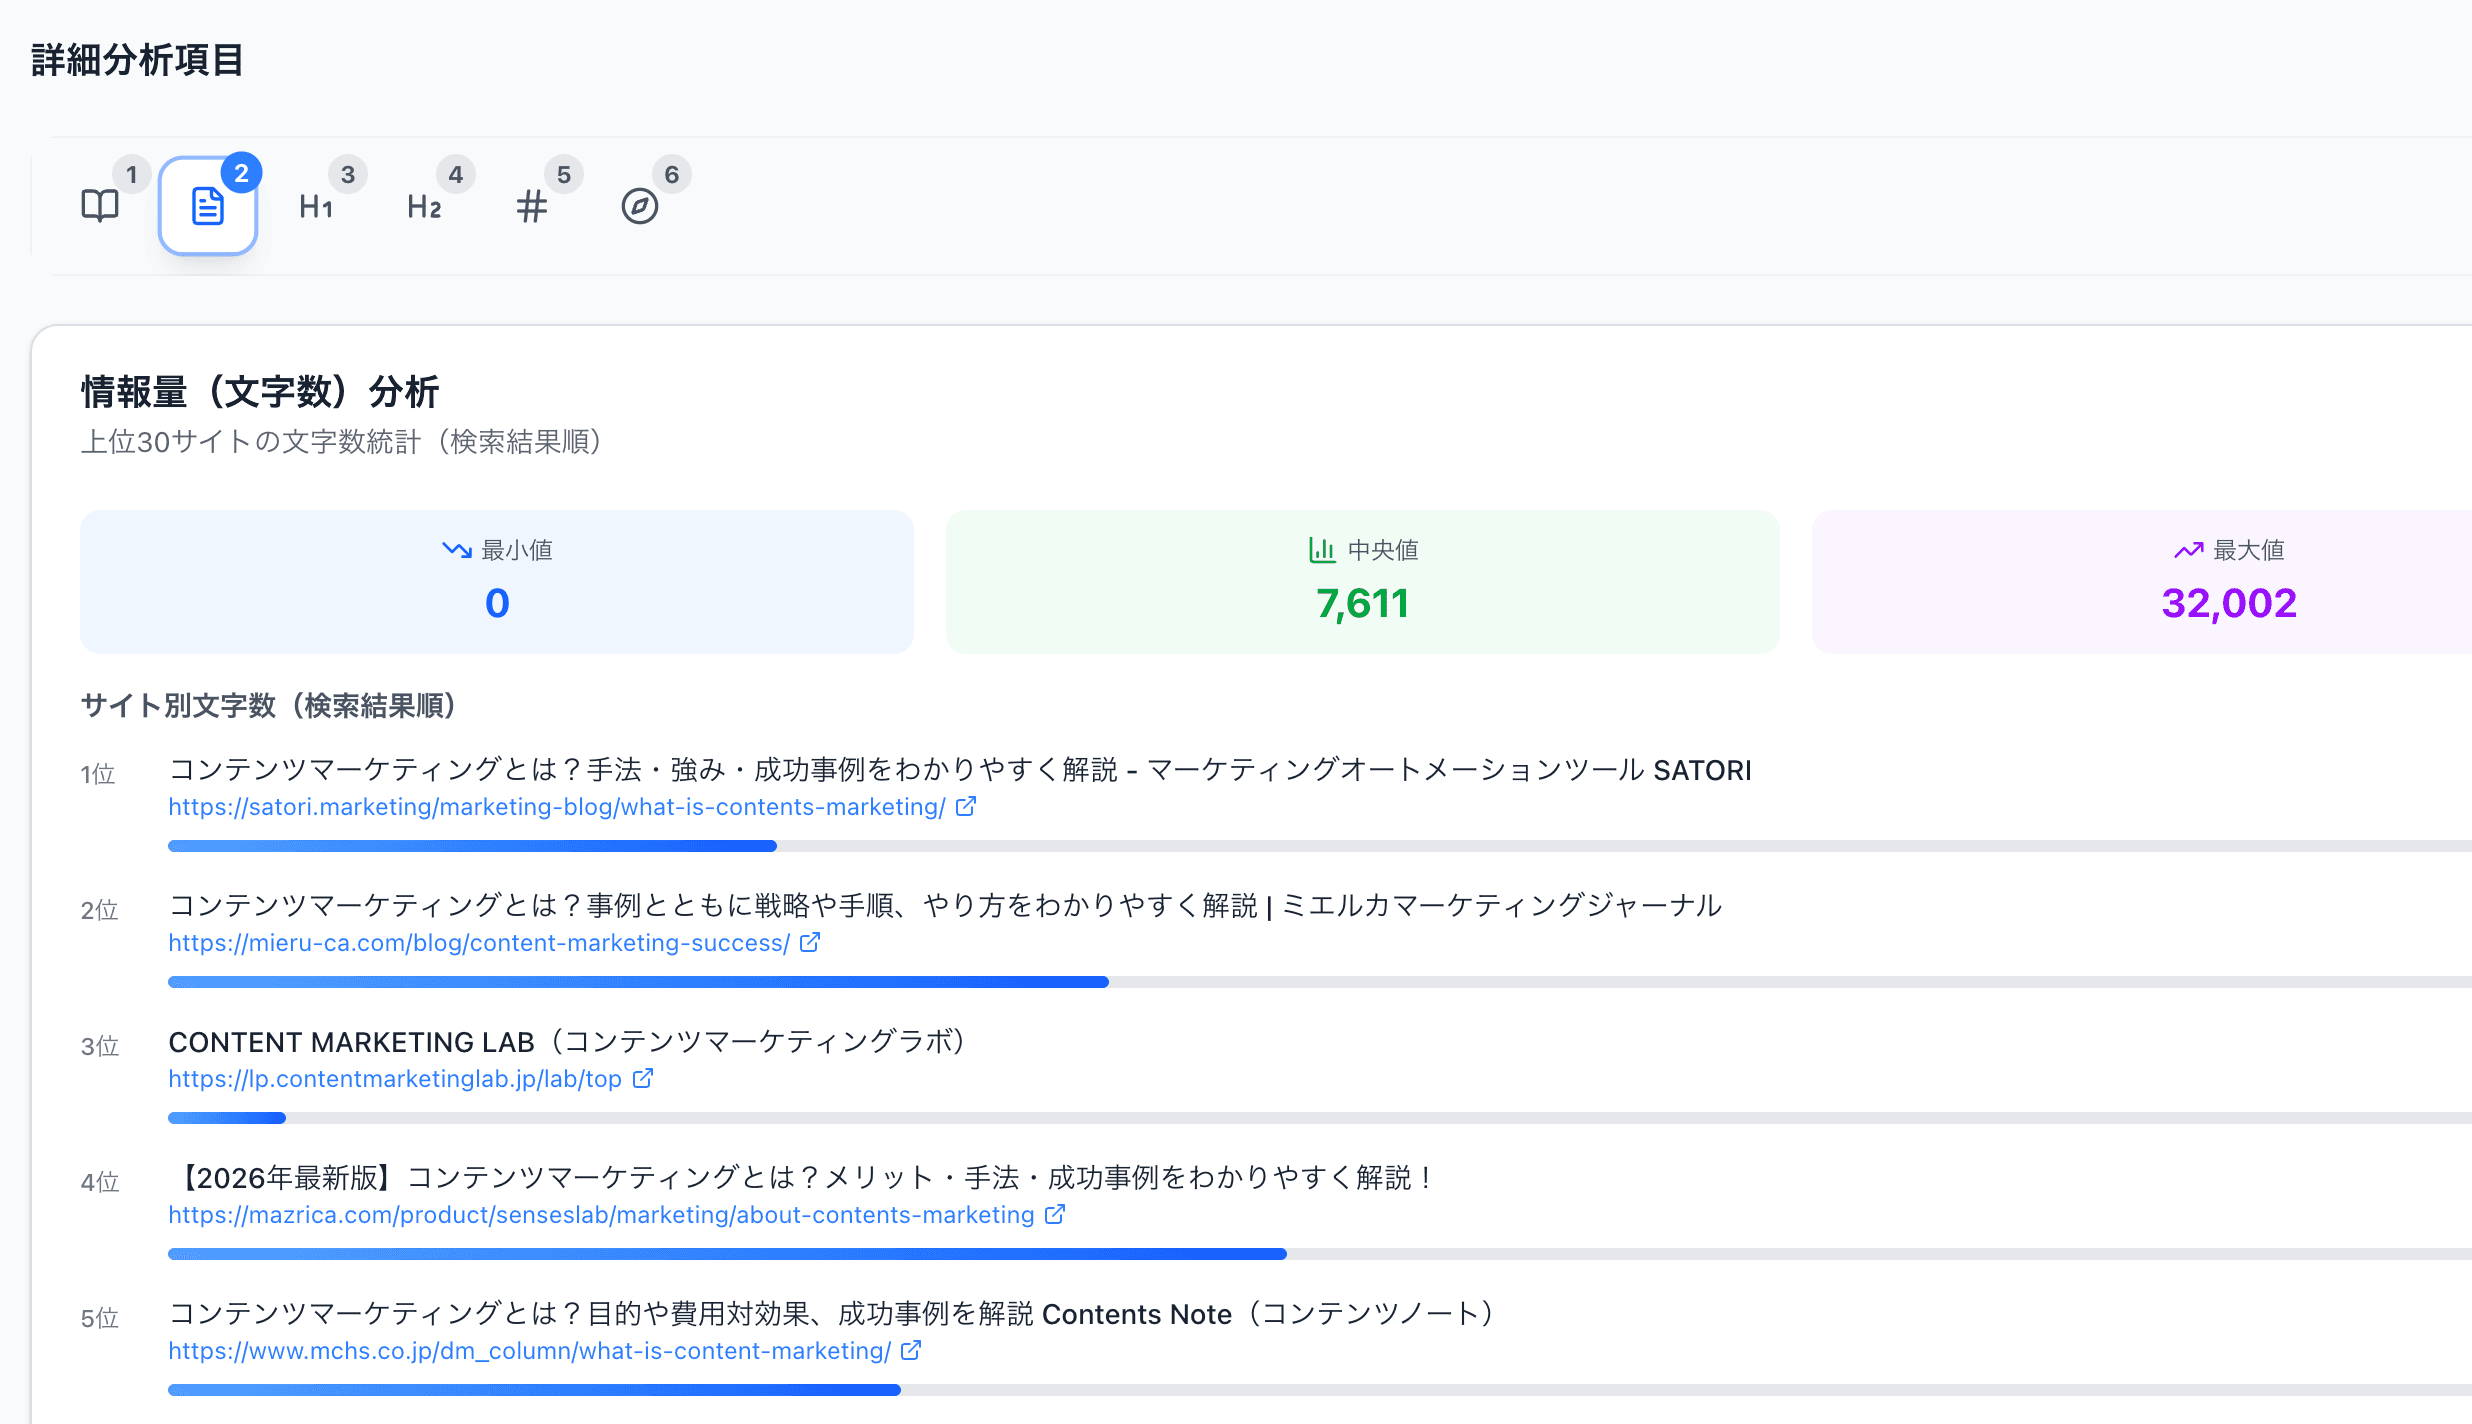Switch to the H1 heading analysis tab
2472x1424 pixels.
pyautogui.click(x=316, y=206)
